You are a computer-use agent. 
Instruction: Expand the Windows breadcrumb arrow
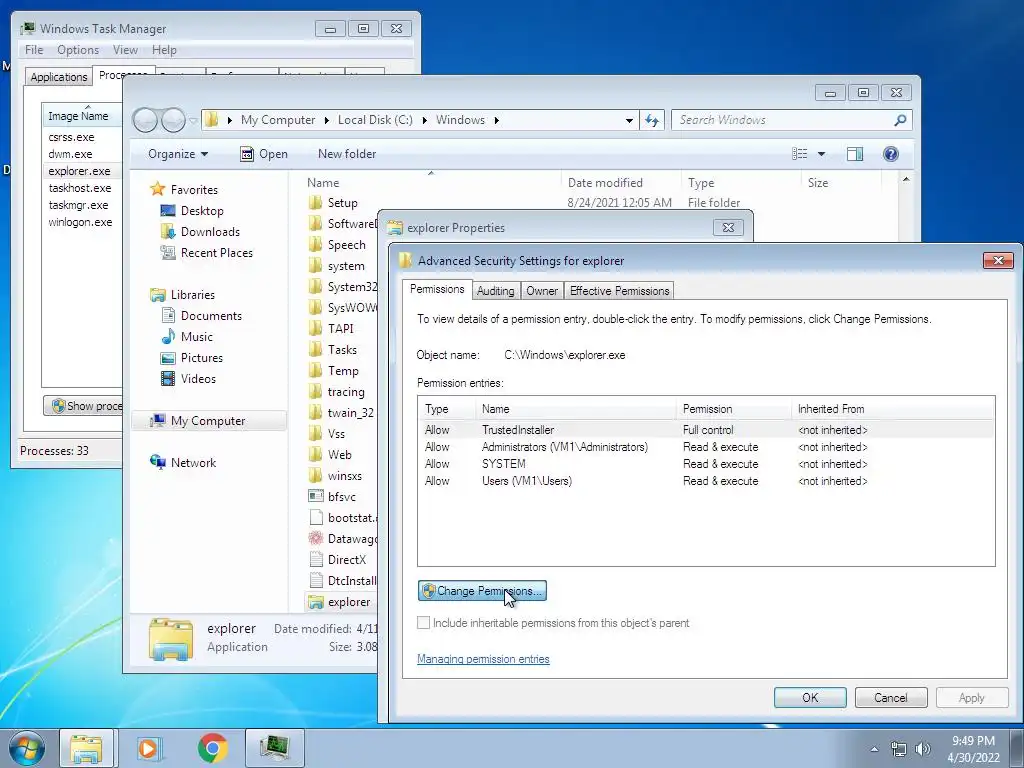496,120
